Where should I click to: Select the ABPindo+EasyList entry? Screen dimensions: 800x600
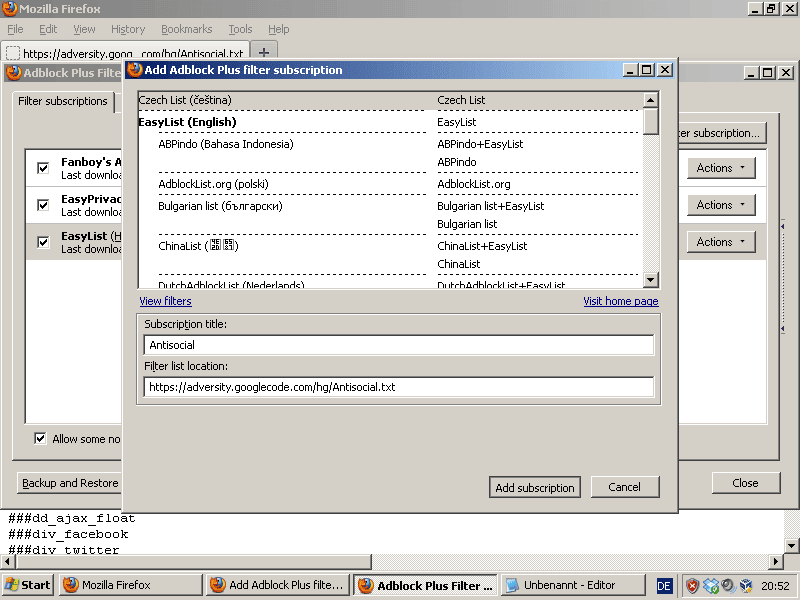480,144
